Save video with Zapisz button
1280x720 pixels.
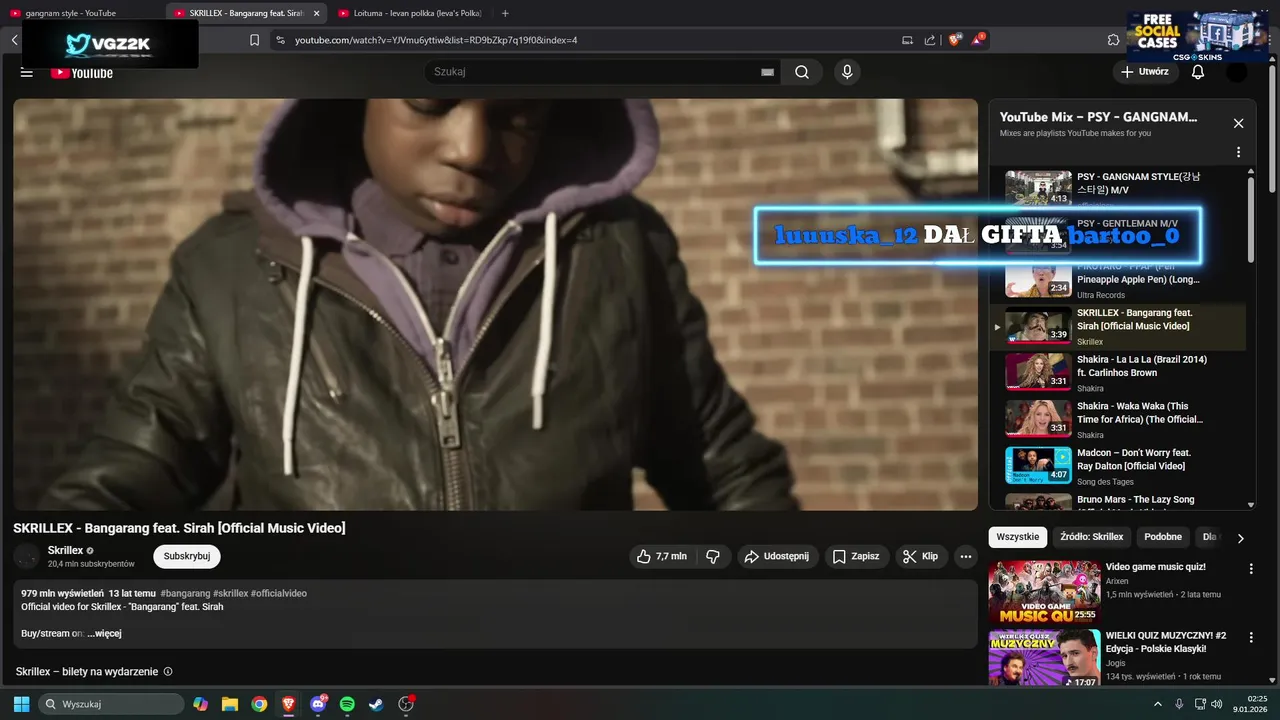(856, 556)
